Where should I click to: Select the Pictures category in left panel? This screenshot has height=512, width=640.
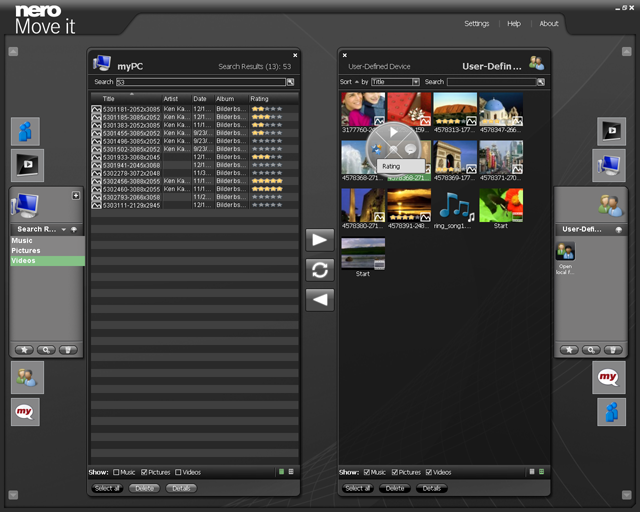point(47,251)
